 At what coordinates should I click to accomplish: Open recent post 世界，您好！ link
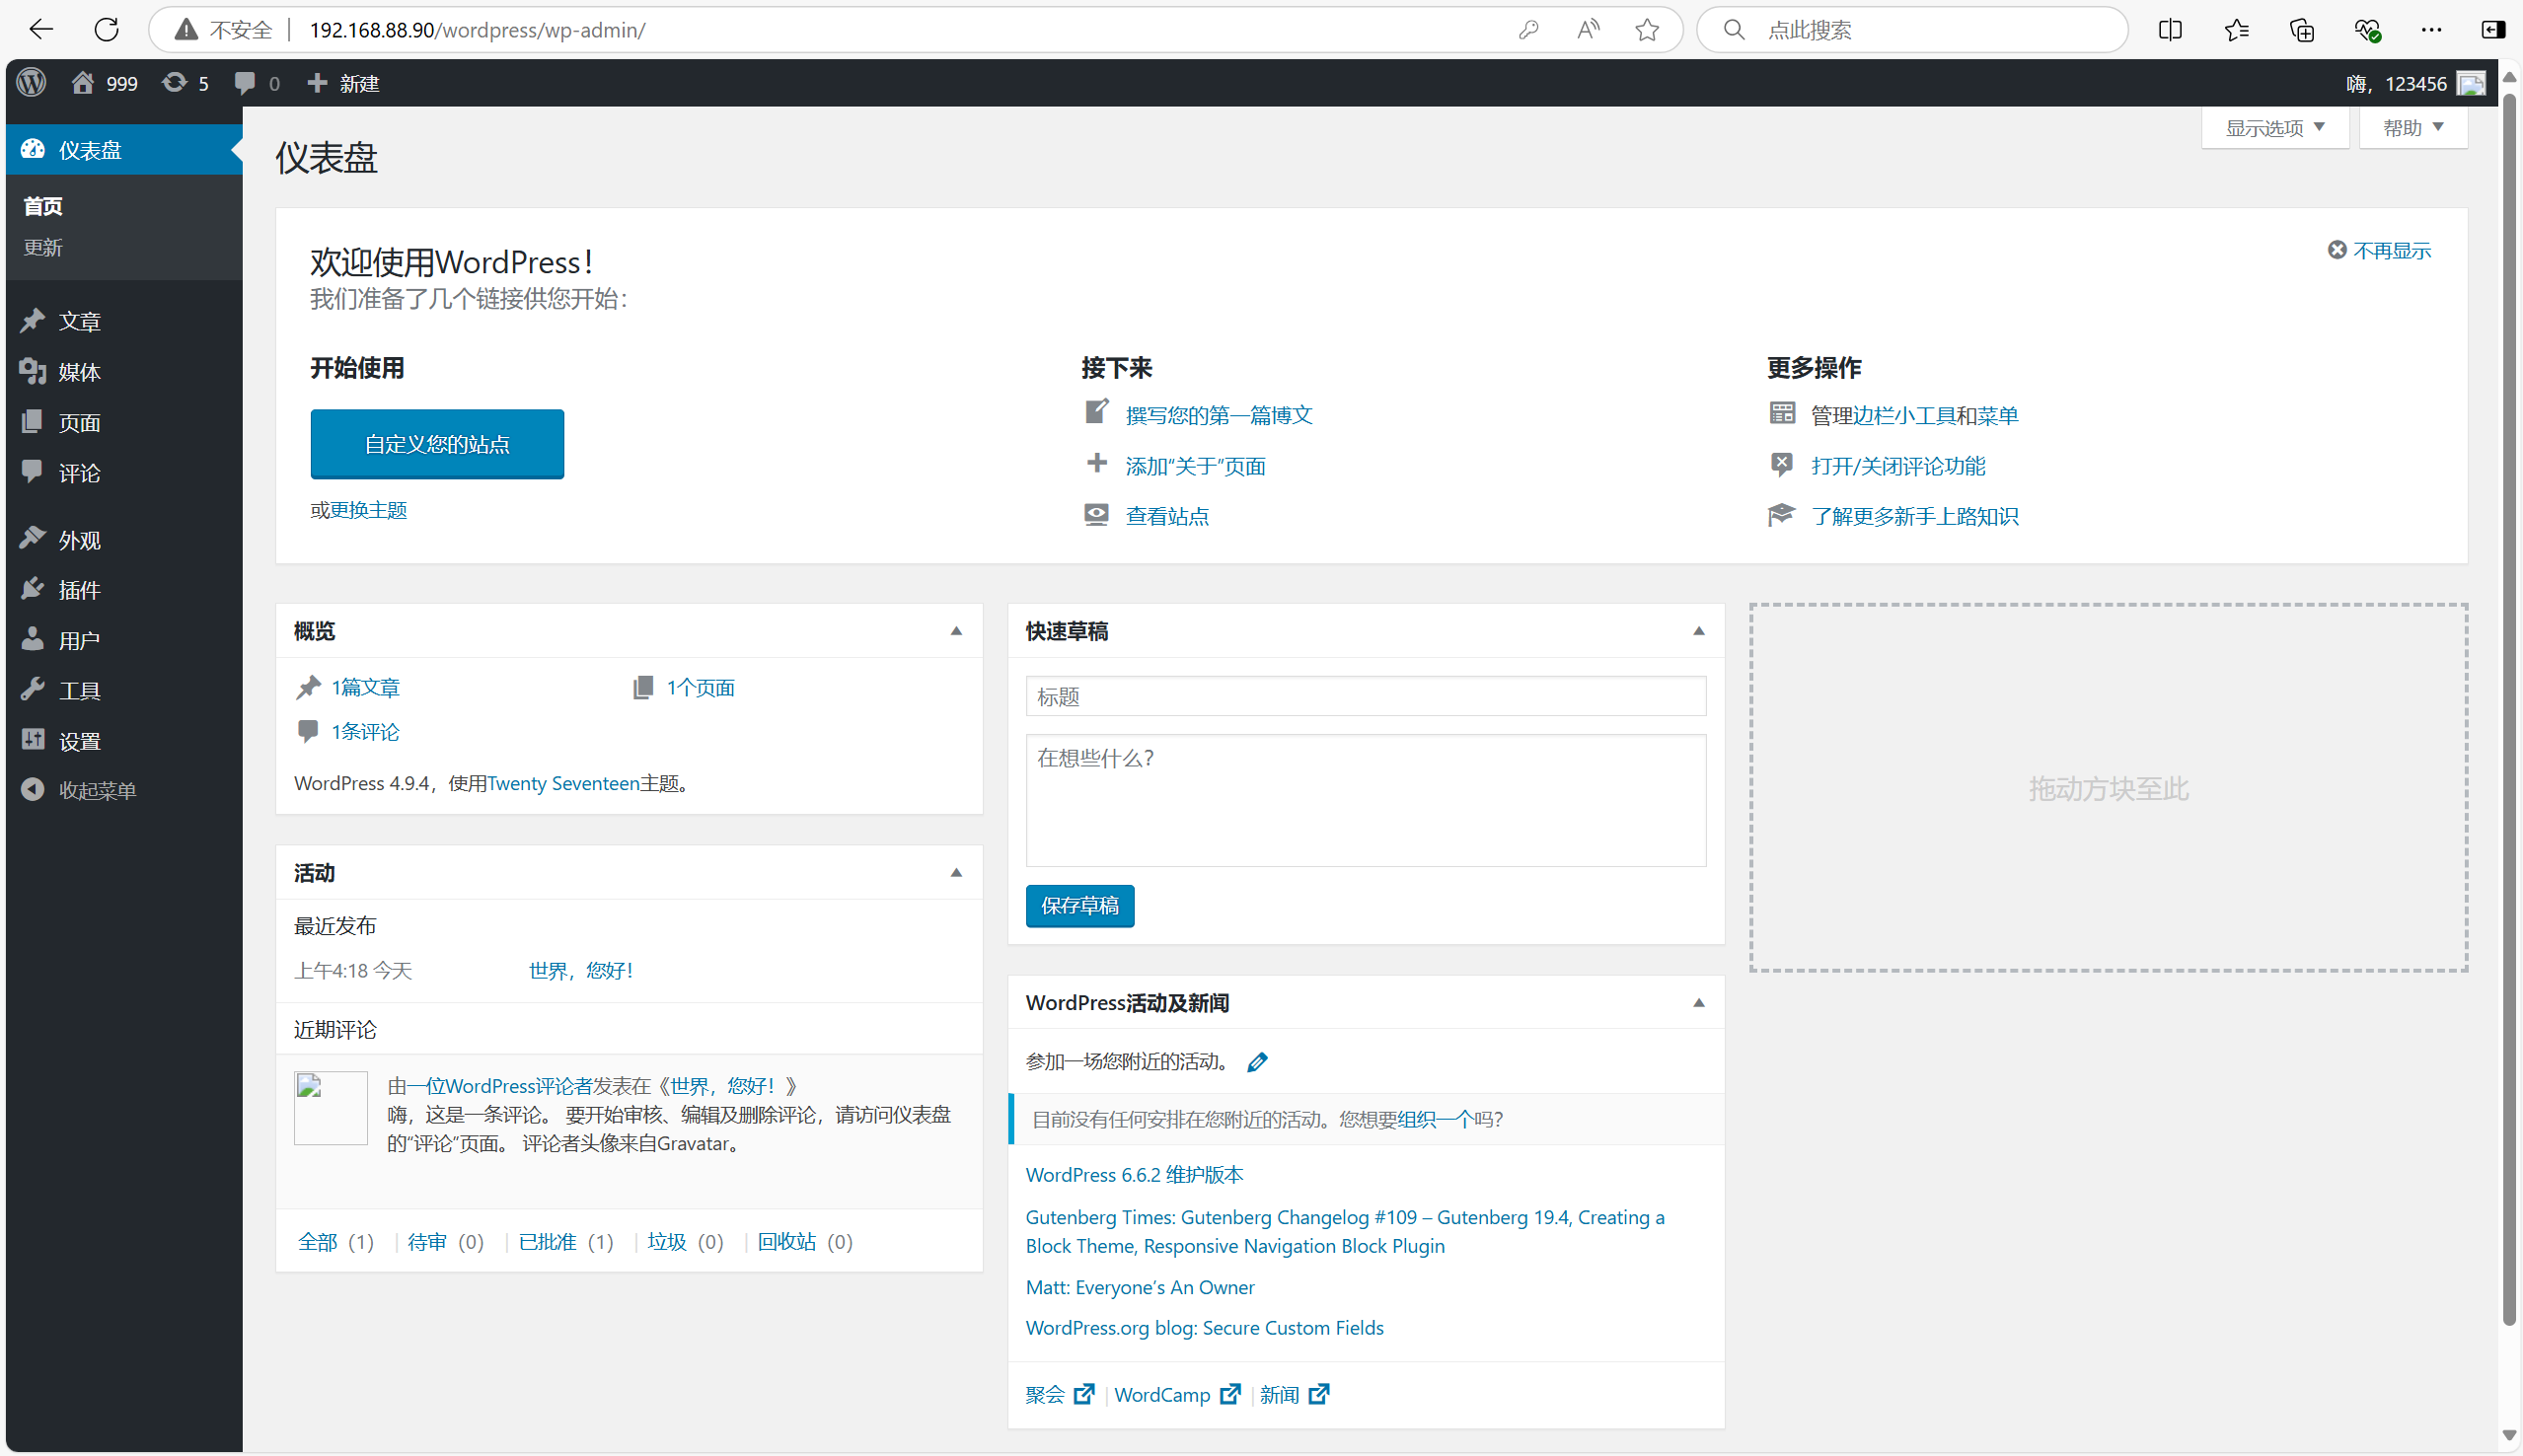[580, 971]
